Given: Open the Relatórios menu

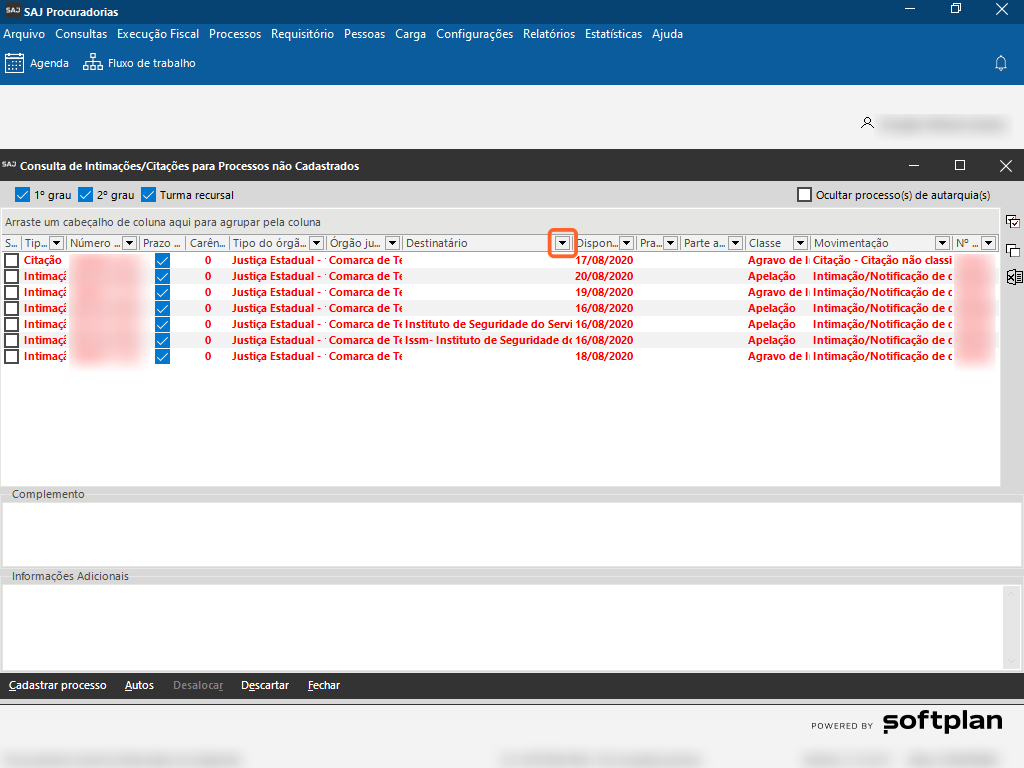Looking at the screenshot, I should (548, 34).
